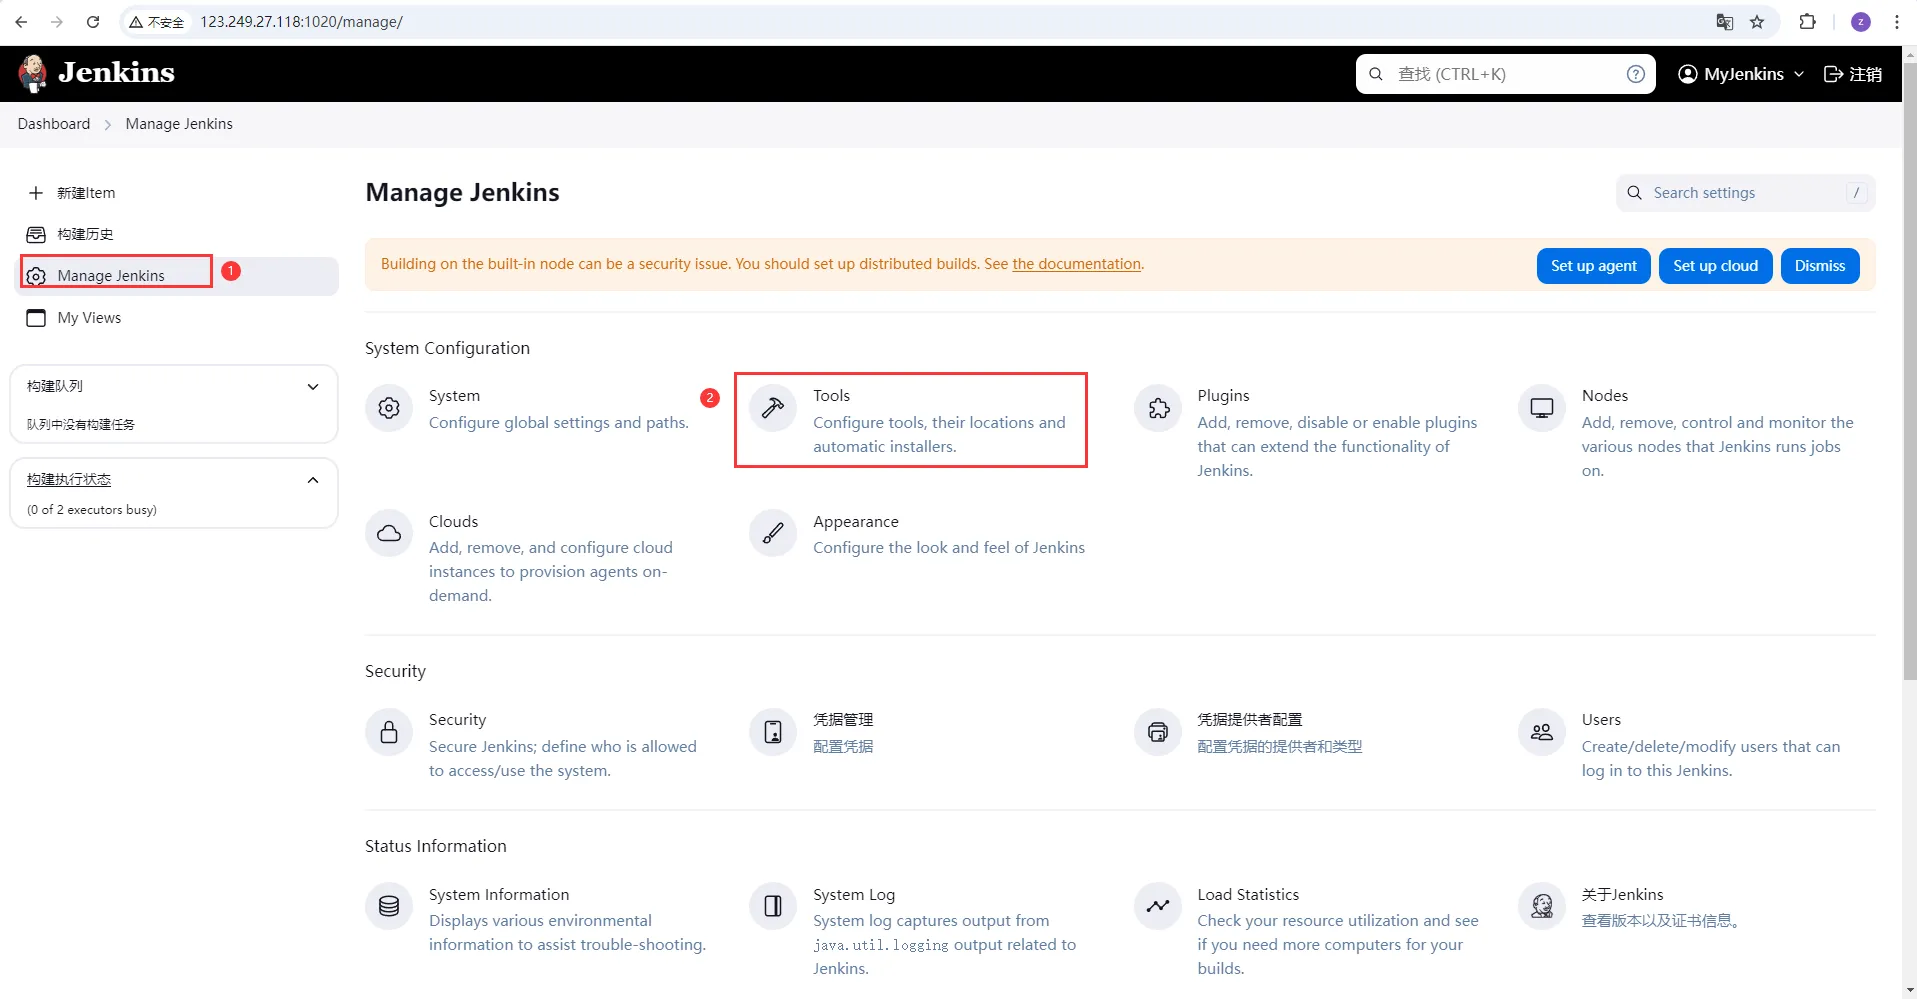Click the Users people icon

(1542, 732)
